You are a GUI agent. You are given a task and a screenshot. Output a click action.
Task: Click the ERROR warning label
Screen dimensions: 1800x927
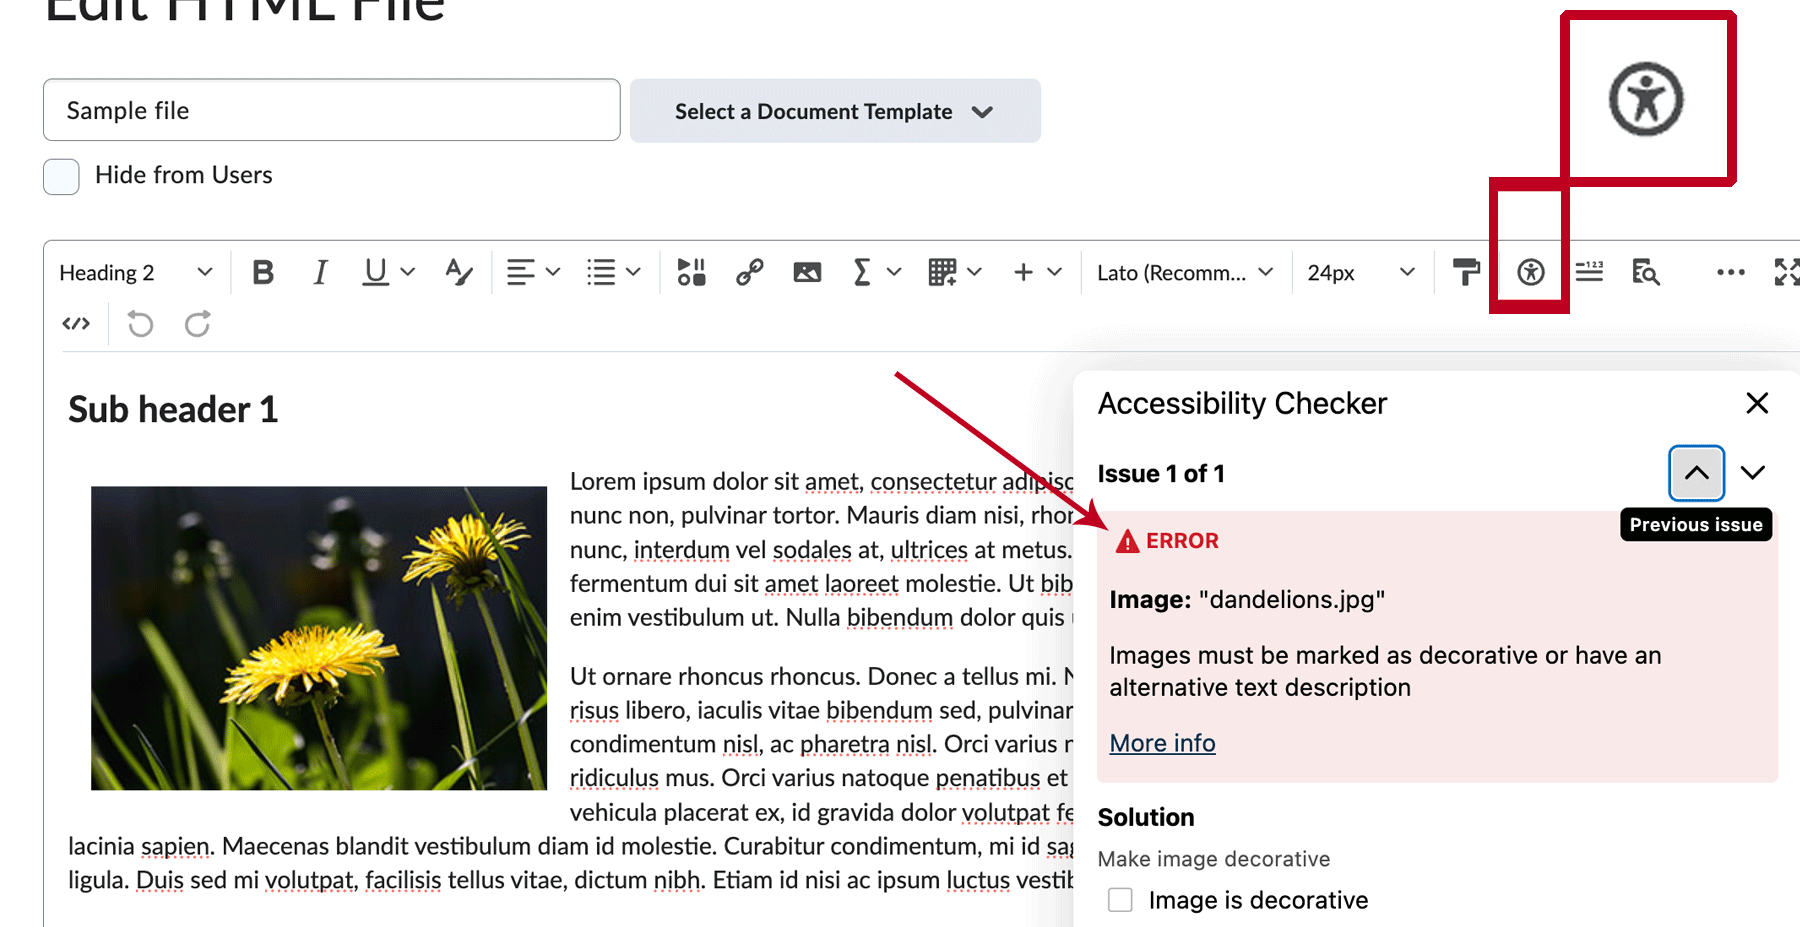pyautogui.click(x=1168, y=541)
